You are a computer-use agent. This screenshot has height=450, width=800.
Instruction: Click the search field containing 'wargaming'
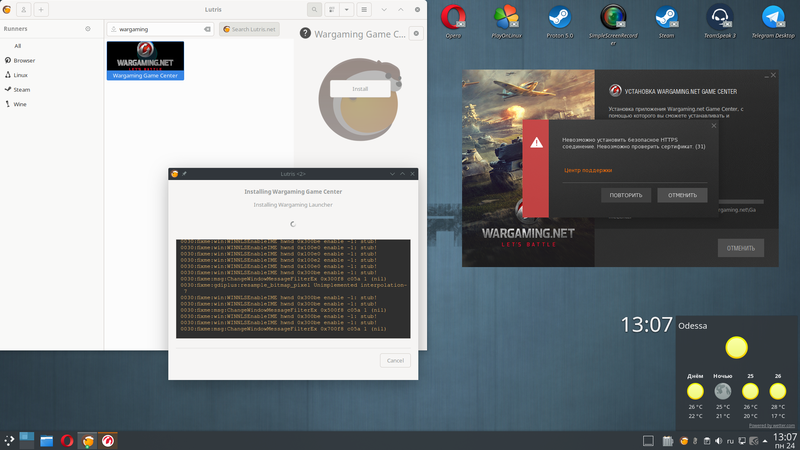[160, 29]
